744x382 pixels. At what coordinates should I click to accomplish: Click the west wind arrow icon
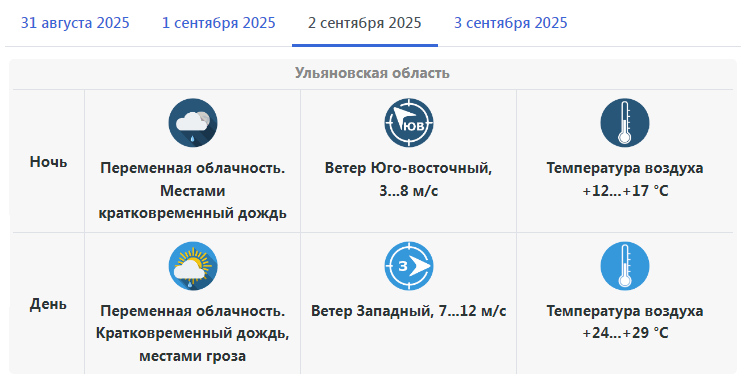coord(409,266)
